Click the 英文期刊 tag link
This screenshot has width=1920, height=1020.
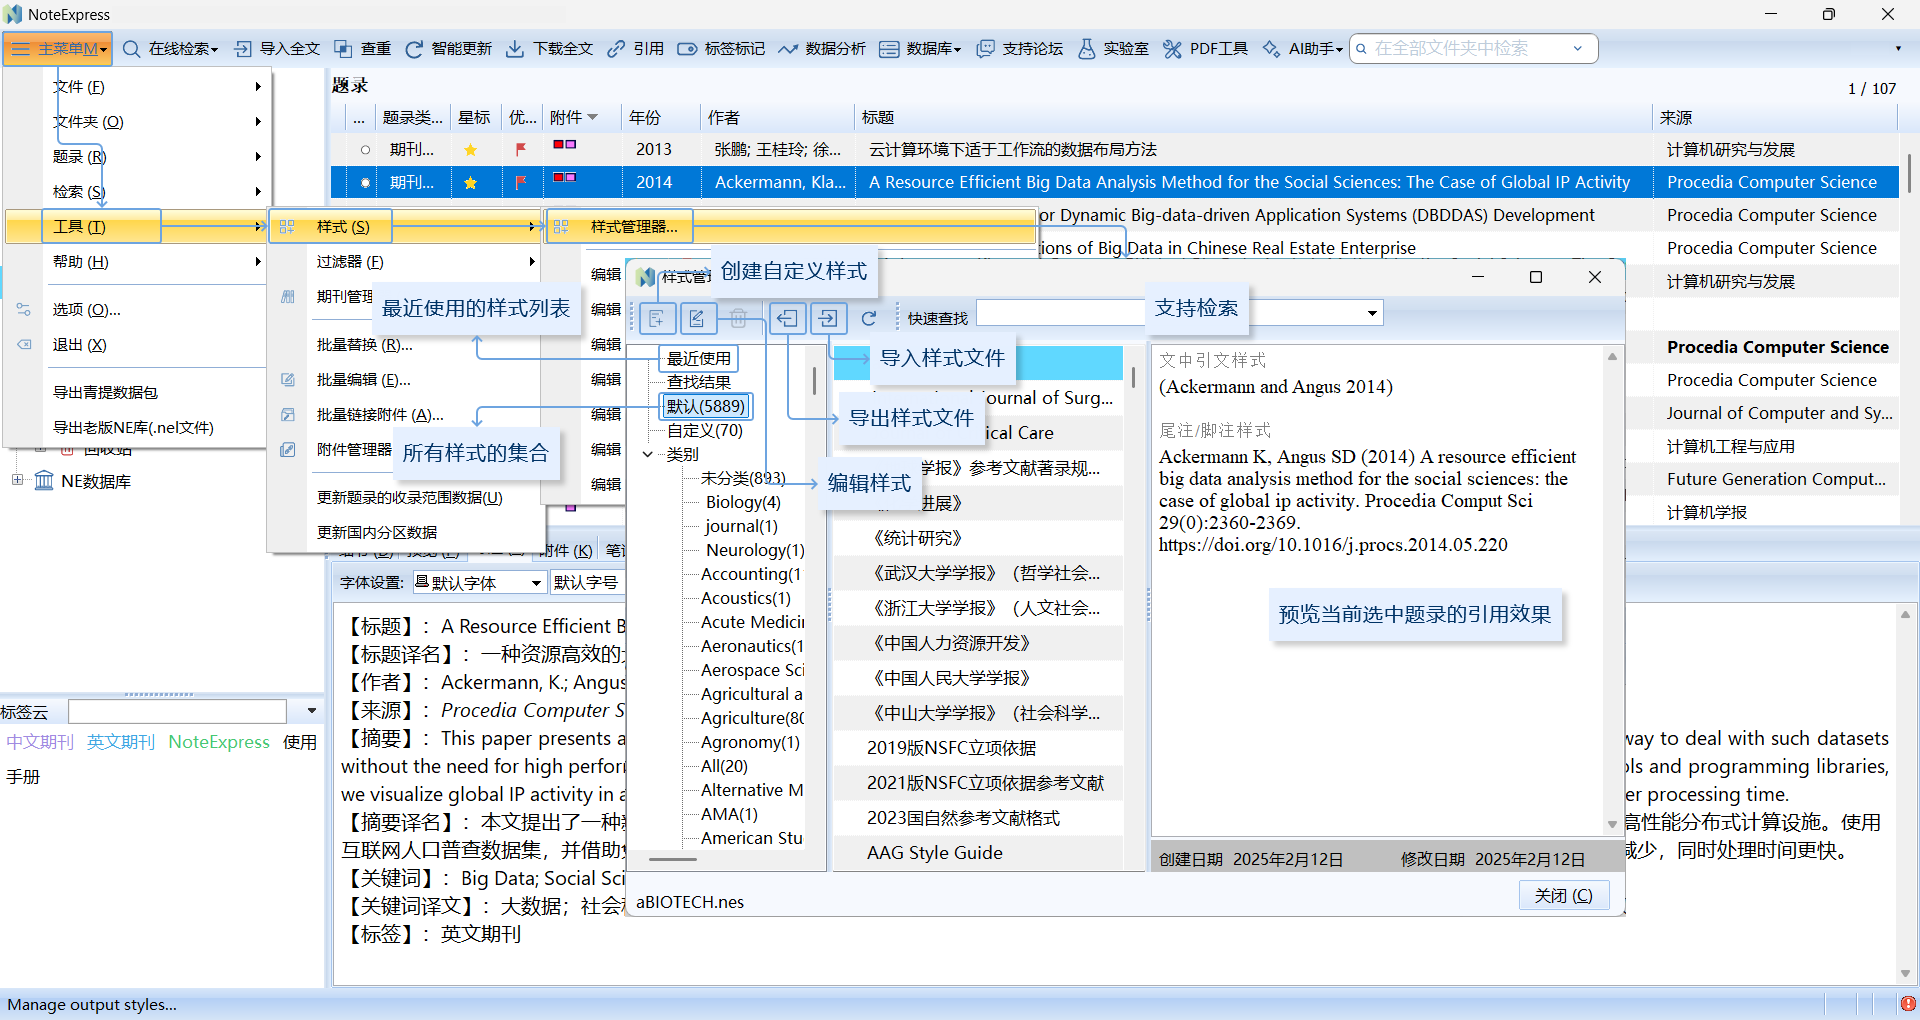[x=121, y=742]
